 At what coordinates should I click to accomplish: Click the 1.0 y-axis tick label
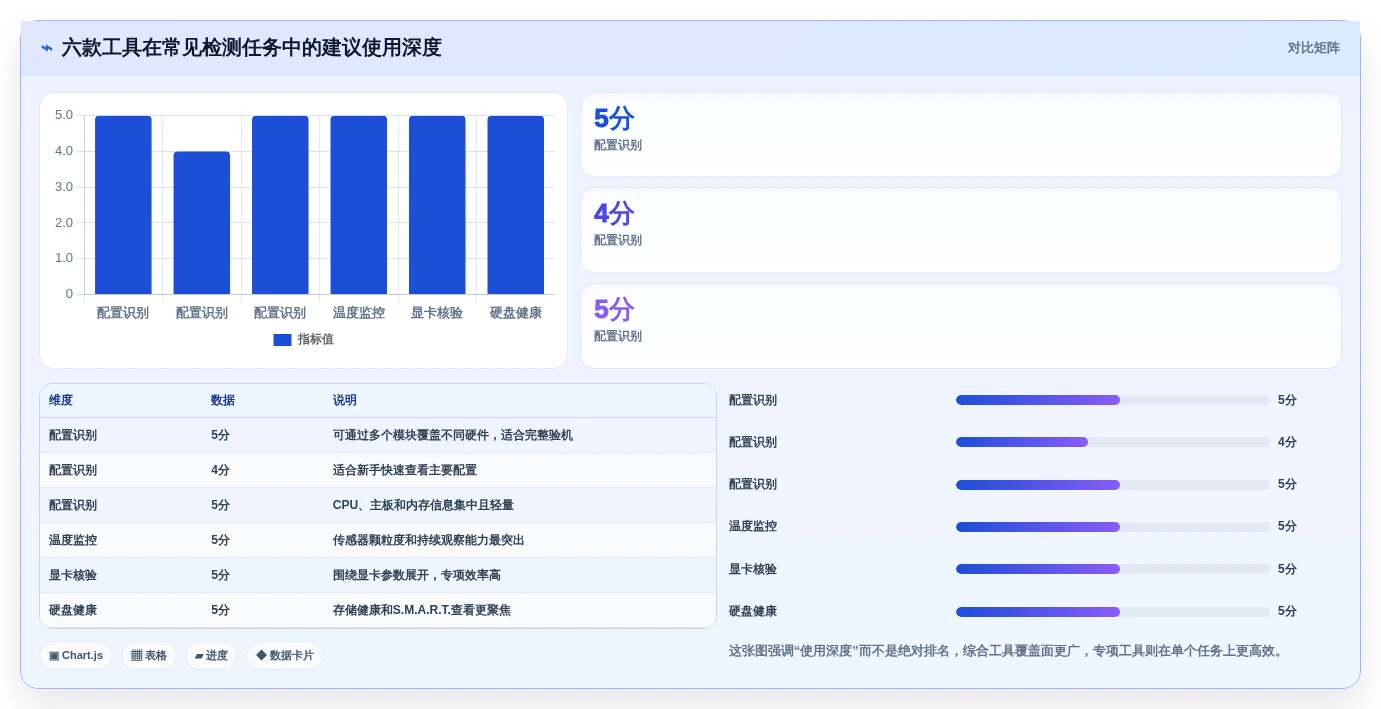click(x=64, y=258)
